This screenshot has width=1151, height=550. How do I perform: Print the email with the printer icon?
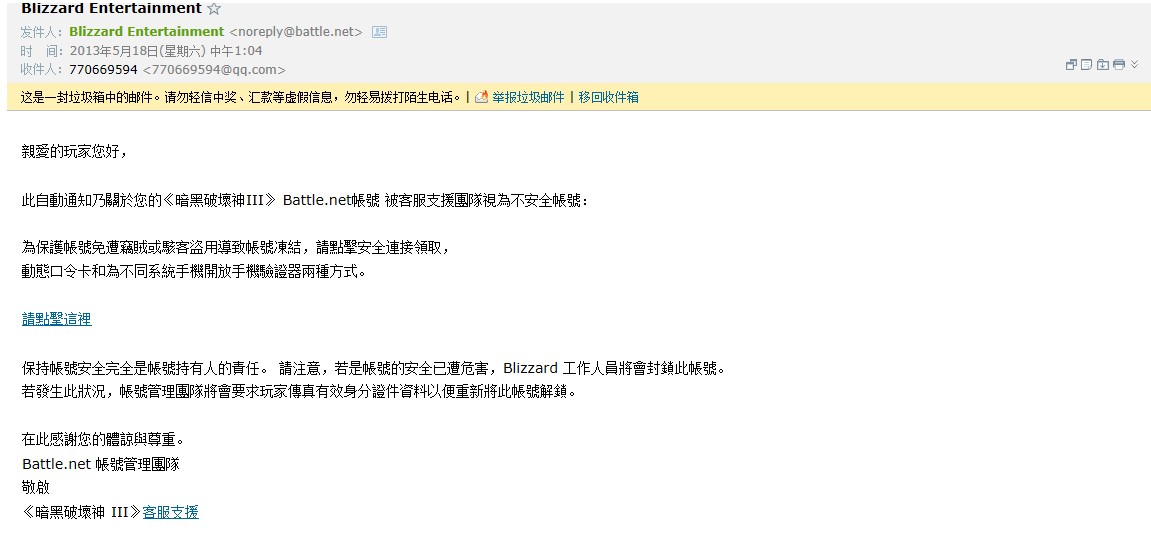[1119, 65]
